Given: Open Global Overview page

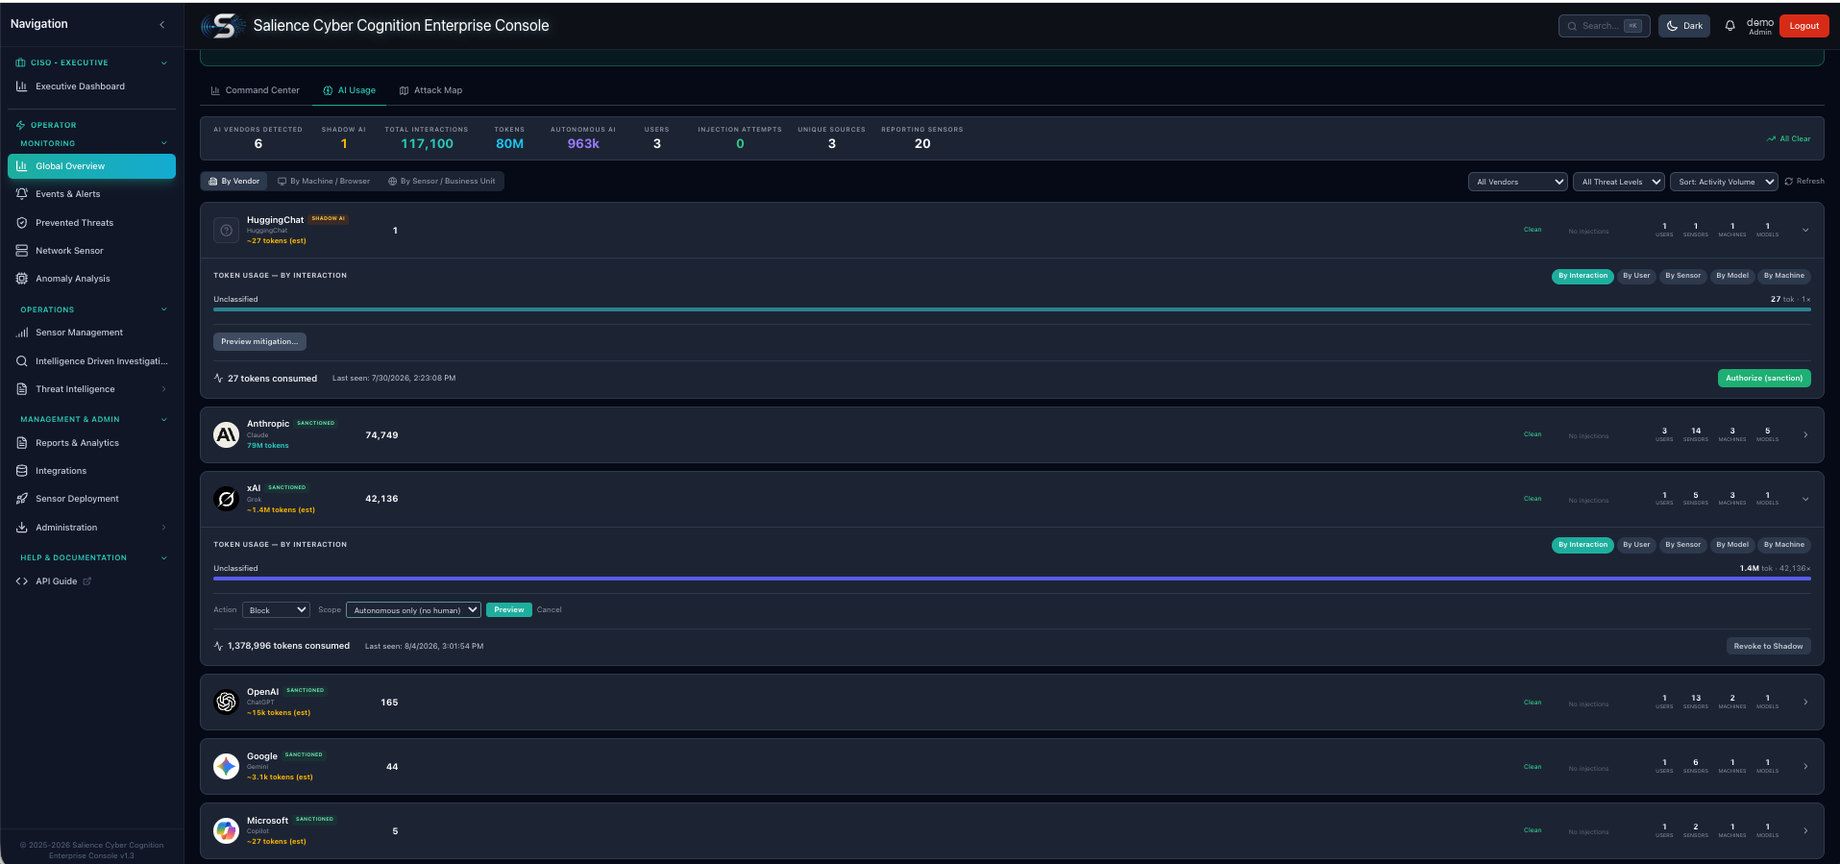Looking at the screenshot, I should point(91,166).
